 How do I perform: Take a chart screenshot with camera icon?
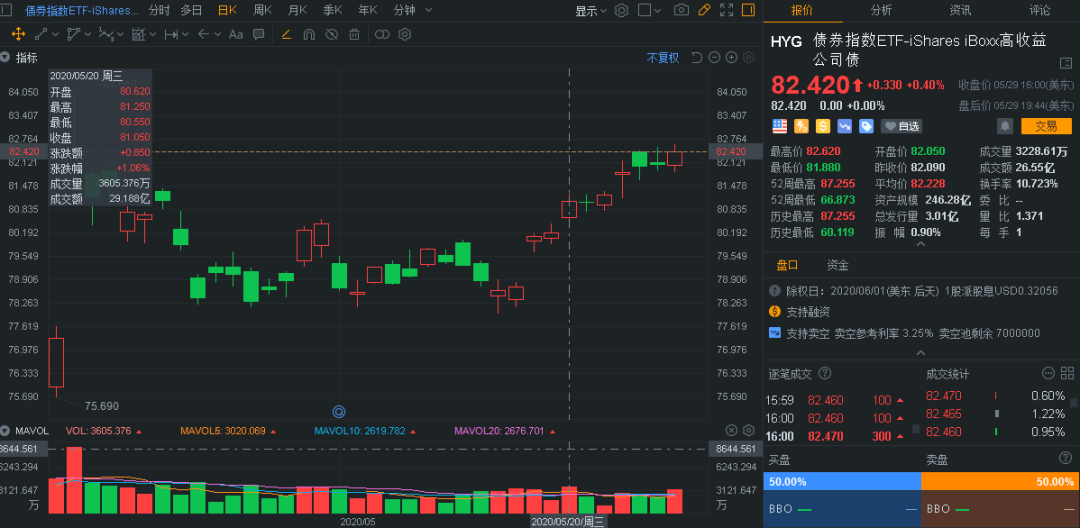[x=681, y=10]
